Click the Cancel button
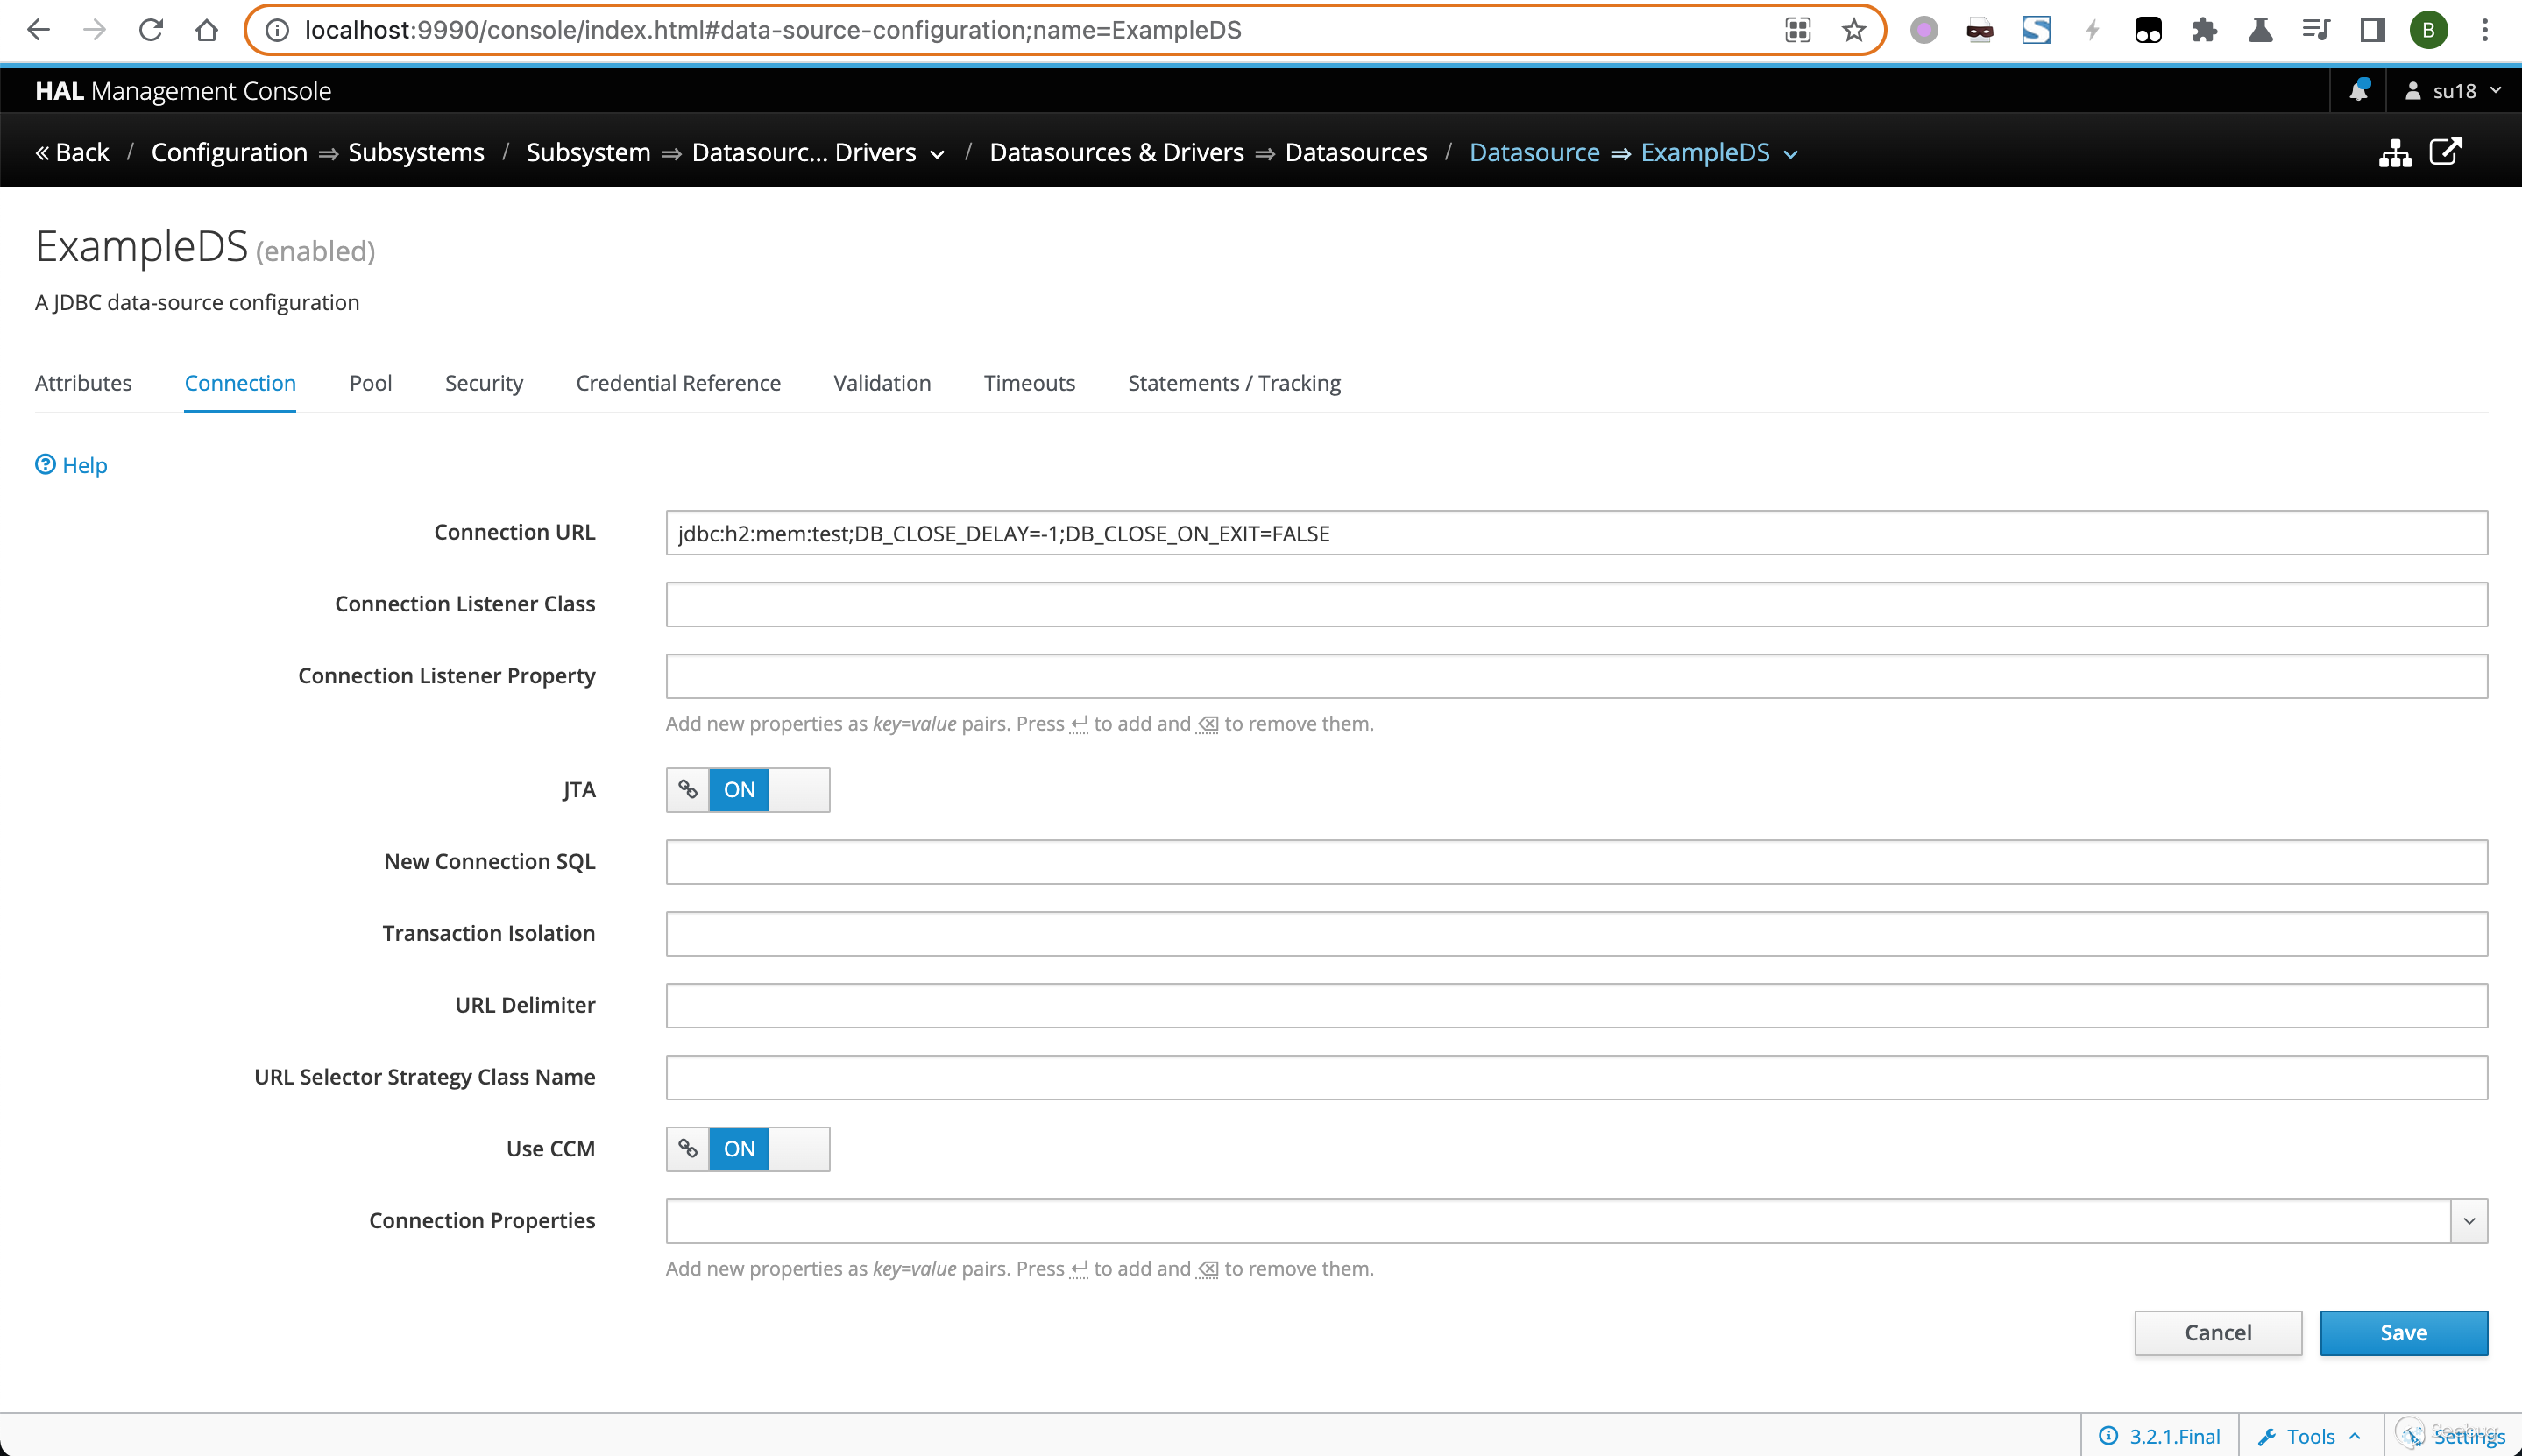 [x=2217, y=1333]
